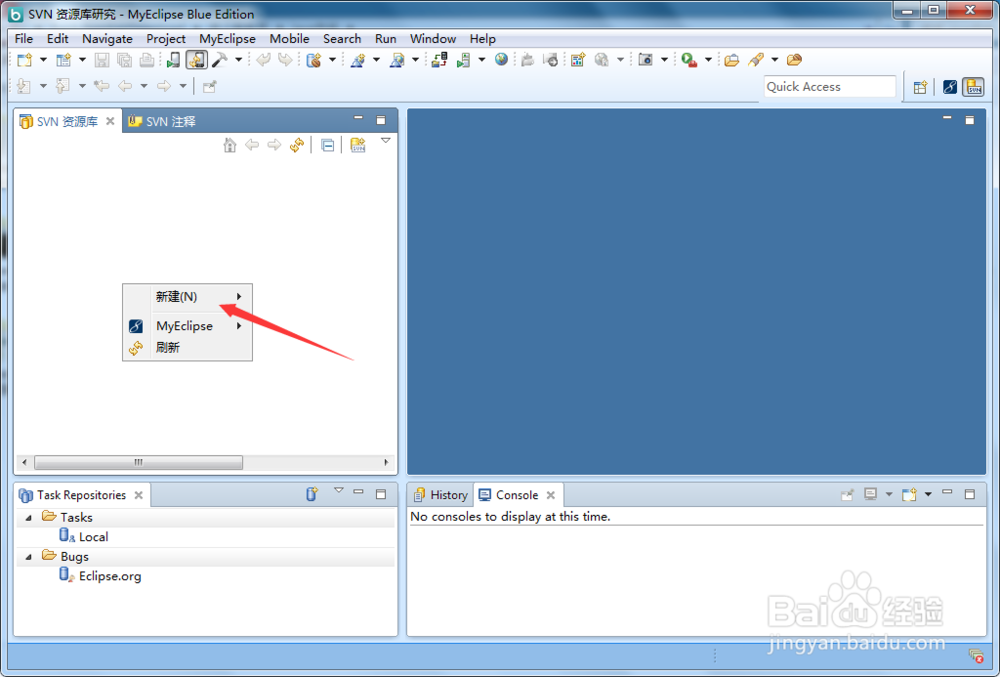Click the Display Selected Console icon

[871, 495]
